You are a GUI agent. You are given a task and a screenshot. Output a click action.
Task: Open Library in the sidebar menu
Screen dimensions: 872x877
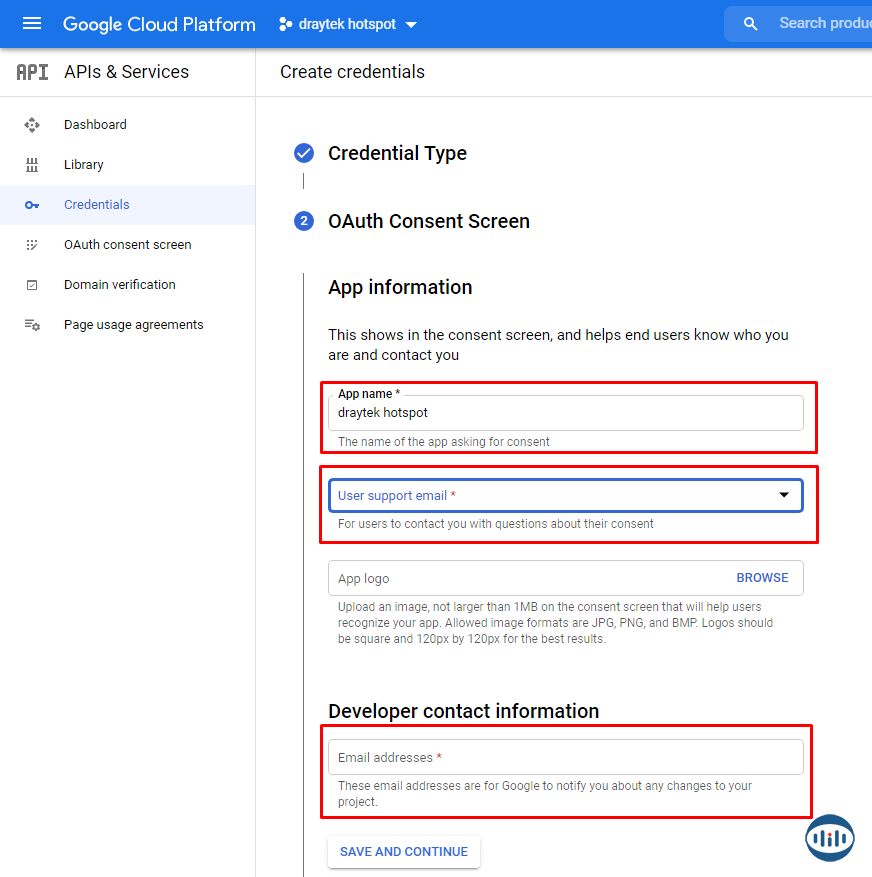[x=84, y=165]
